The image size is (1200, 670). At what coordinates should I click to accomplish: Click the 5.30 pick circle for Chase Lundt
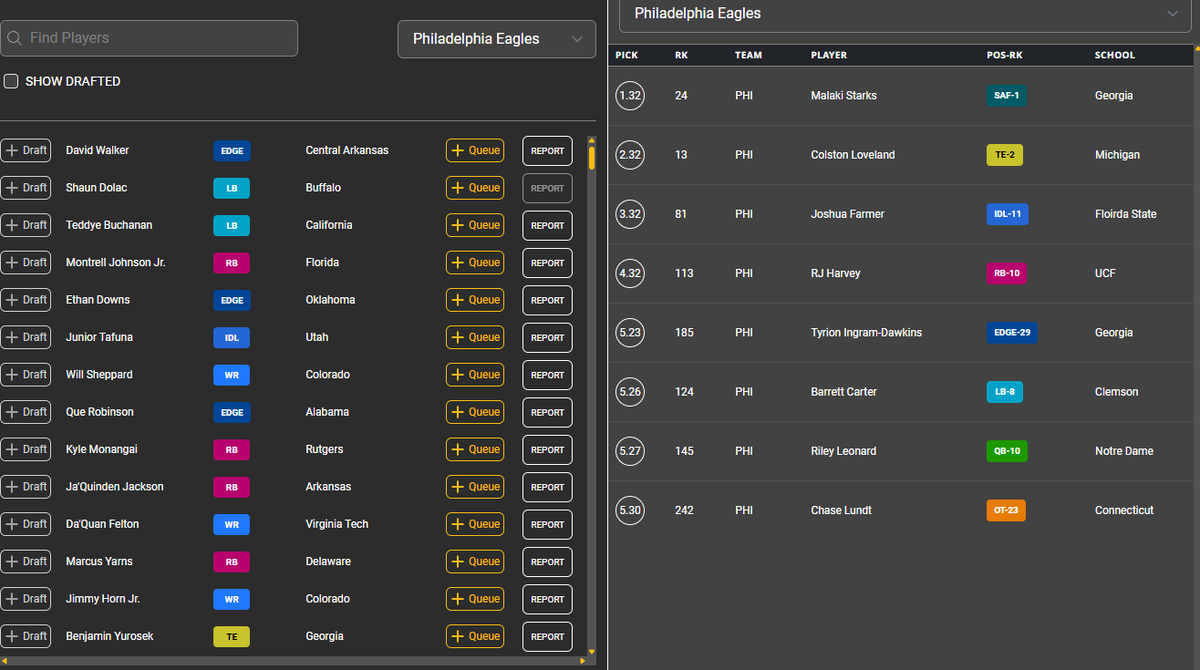pyautogui.click(x=630, y=510)
